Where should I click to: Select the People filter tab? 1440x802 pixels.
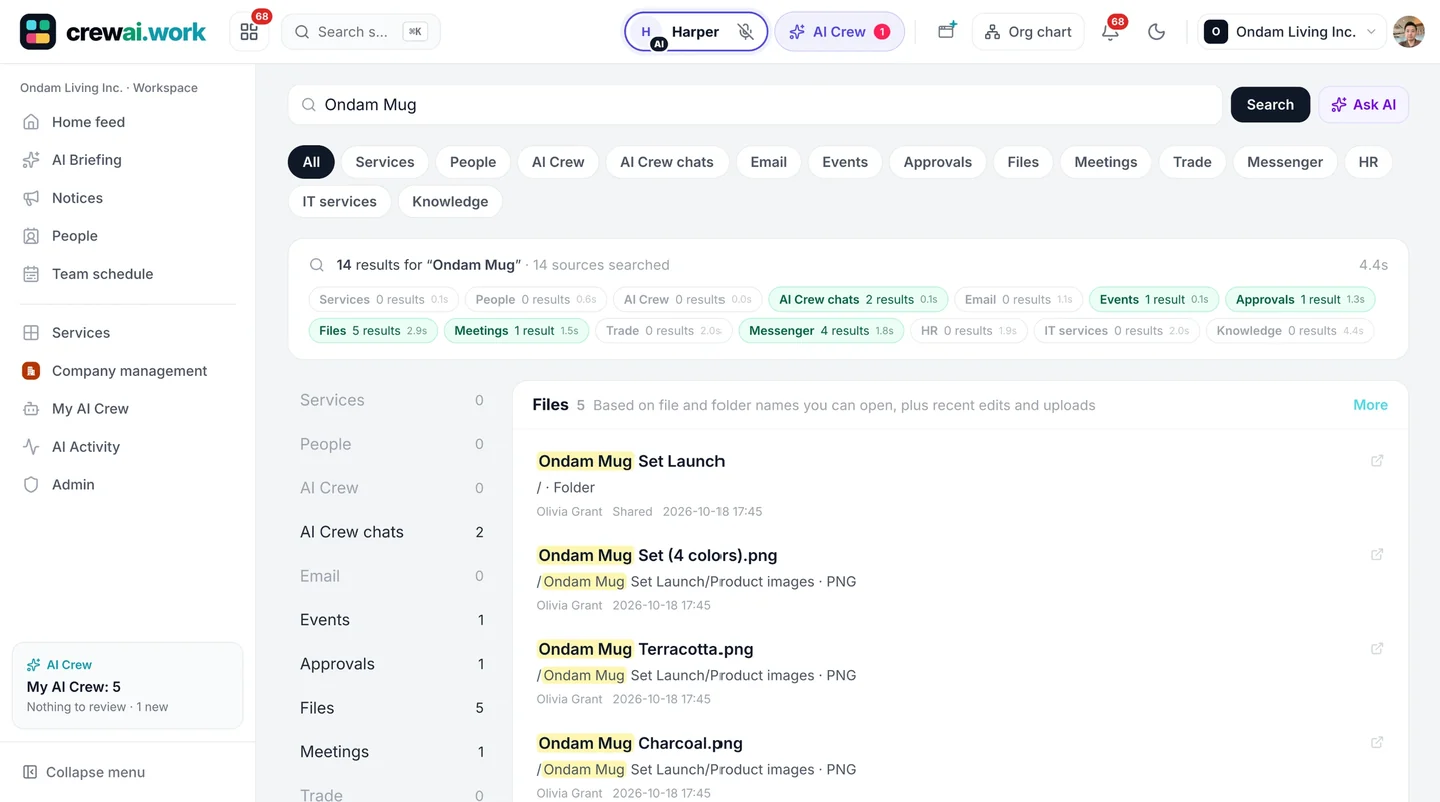[x=473, y=162]
